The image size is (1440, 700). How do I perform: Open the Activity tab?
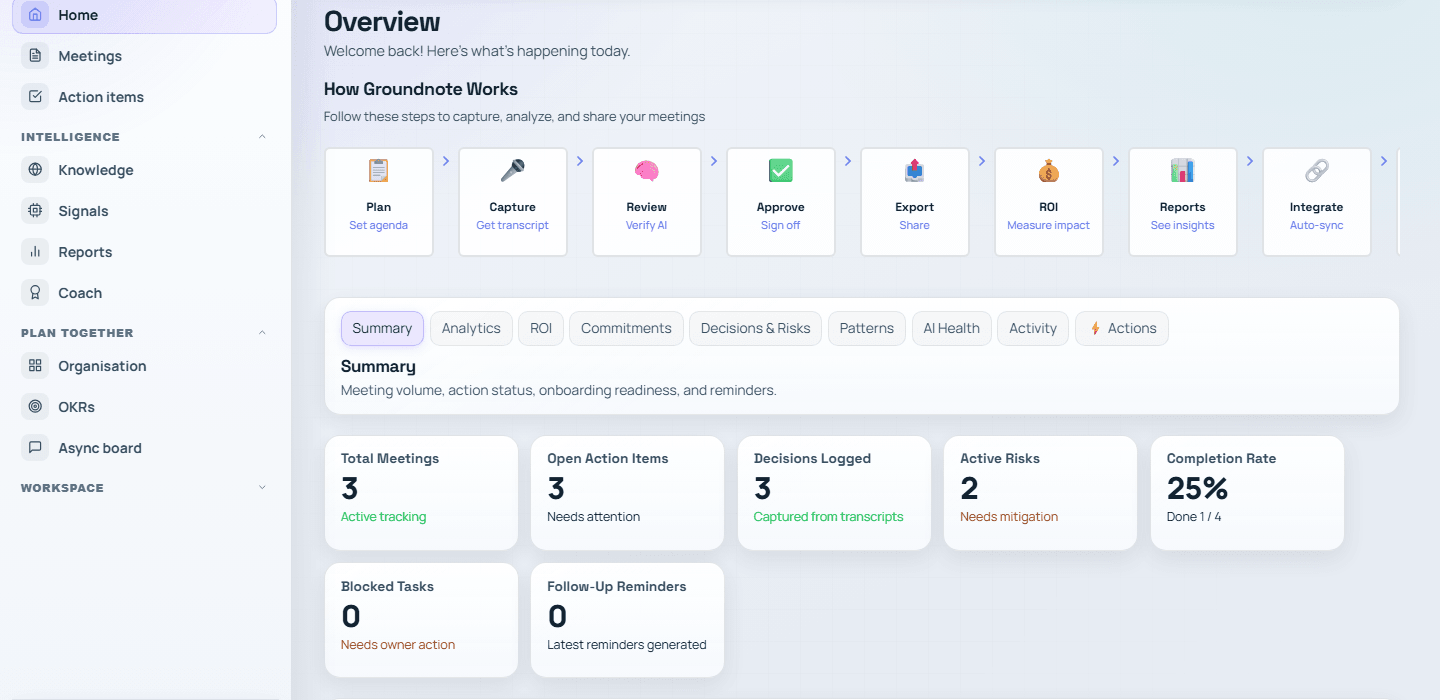(x=1033, y=328)
